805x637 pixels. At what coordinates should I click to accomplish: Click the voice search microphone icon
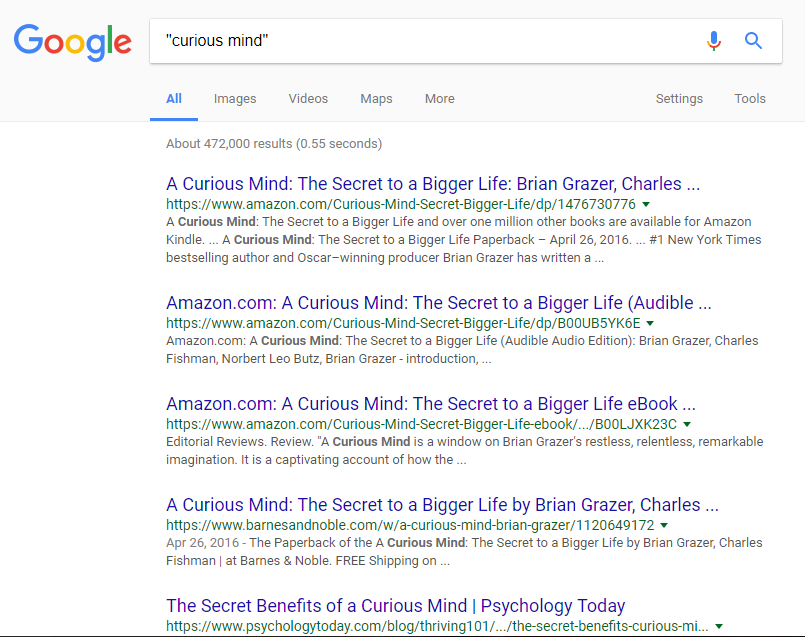click(714, 41)
